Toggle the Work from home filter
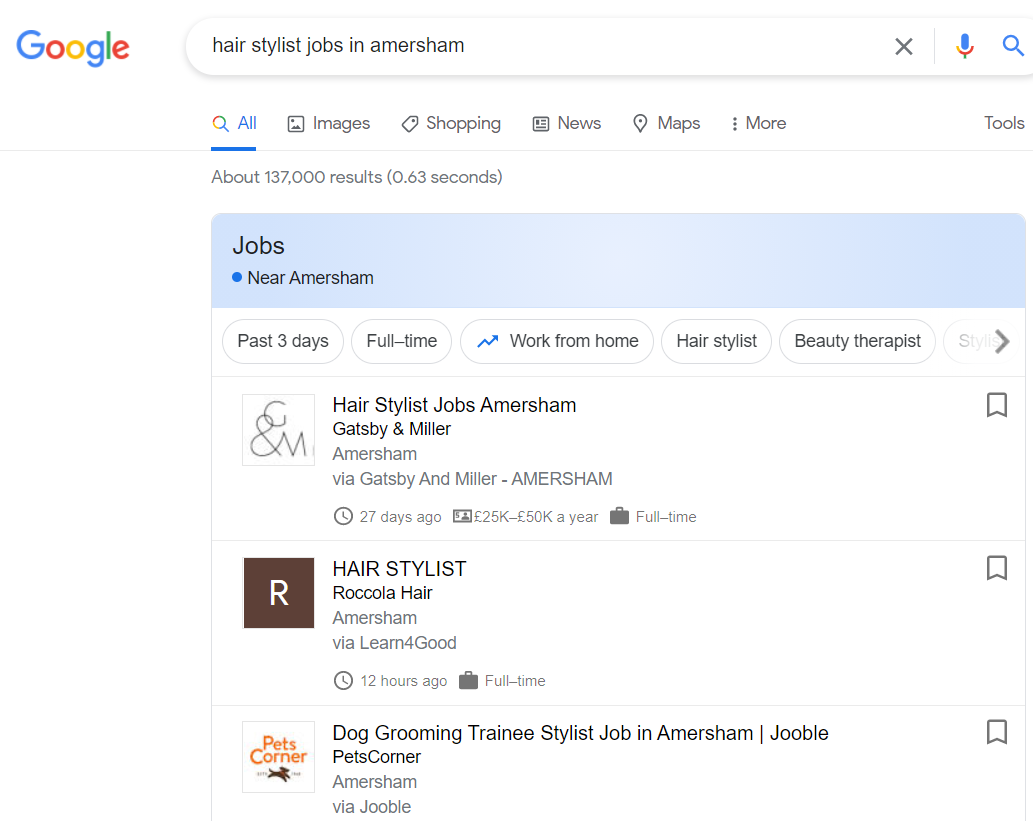This screenshot has width=1033, height=821. pos(557,341)
